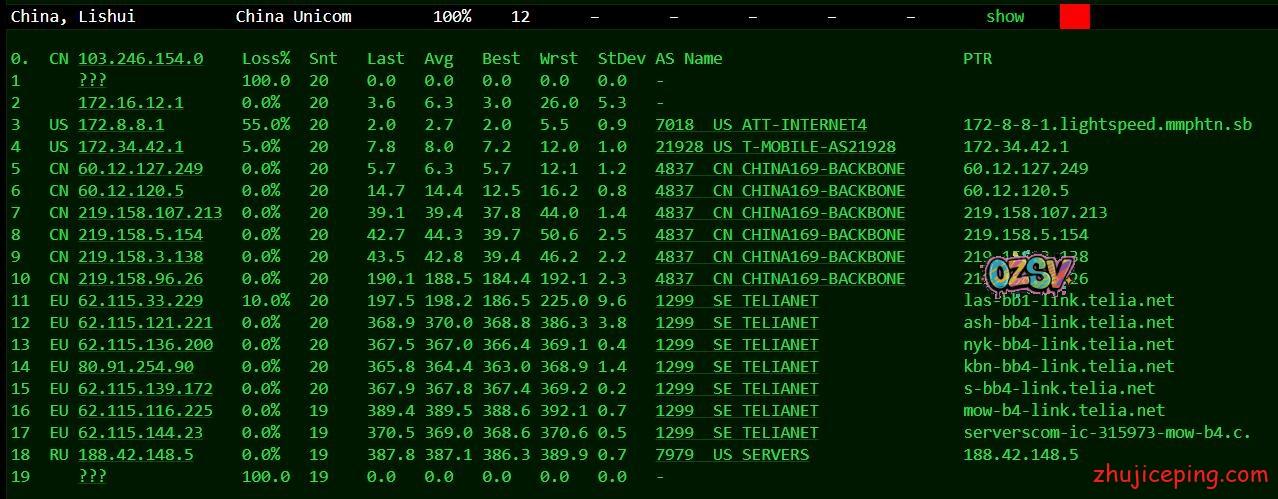This screenshot has height=499, width=1278.
Task: Click the red status square beside show
Action: (1074, 17)
